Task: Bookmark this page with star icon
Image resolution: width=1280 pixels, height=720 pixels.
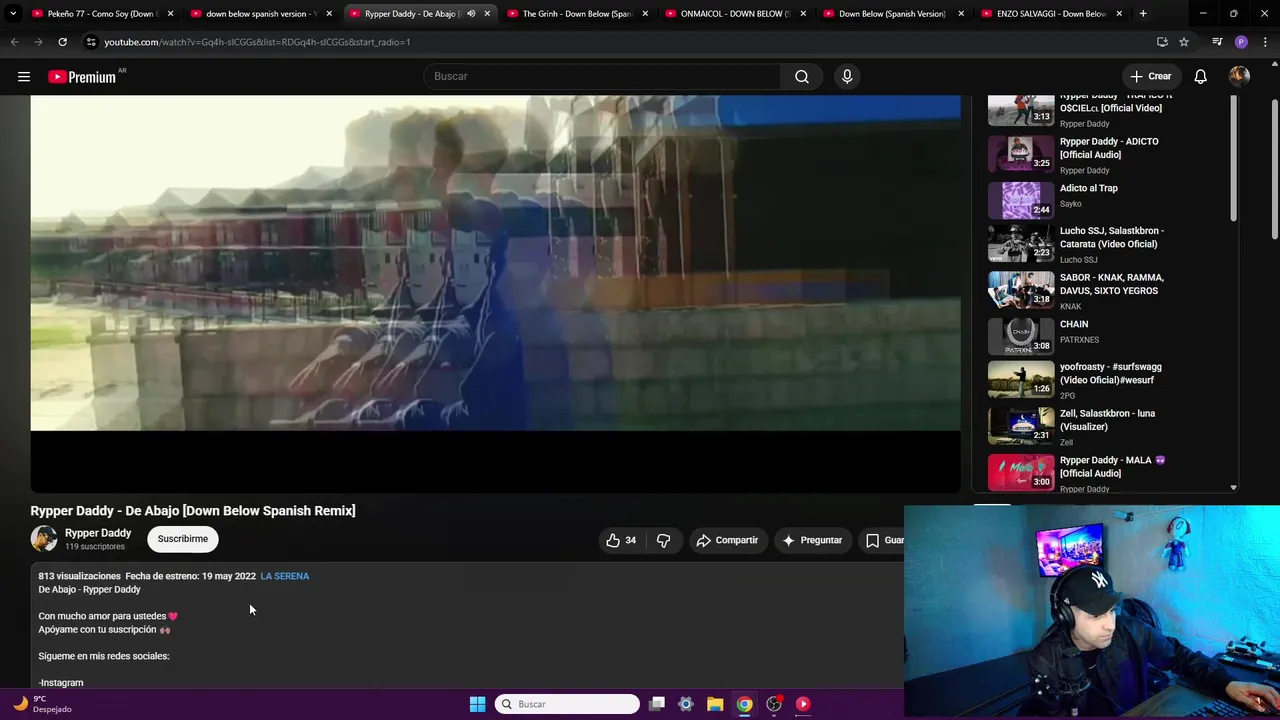Action: [x=1184, y=42]
